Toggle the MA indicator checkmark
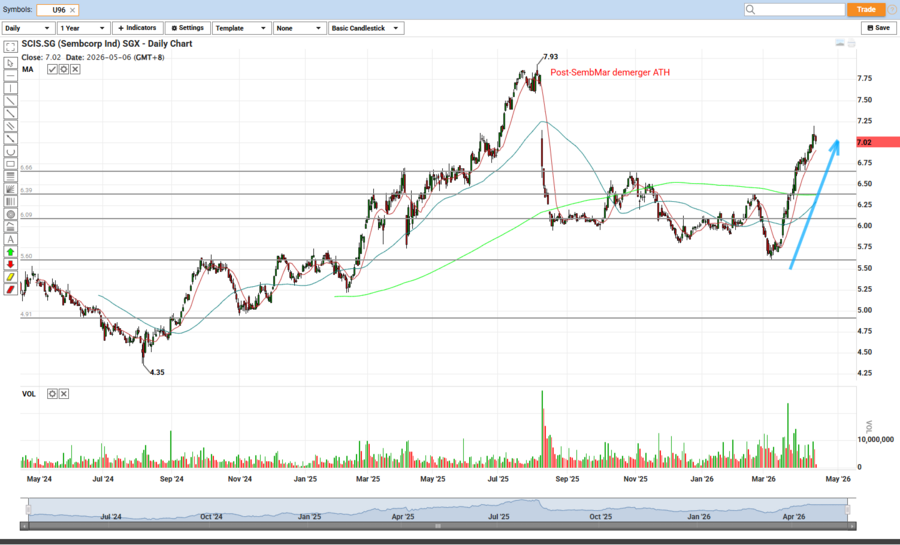This screenshot has width=900, height=545. click(x=52, y=69)
